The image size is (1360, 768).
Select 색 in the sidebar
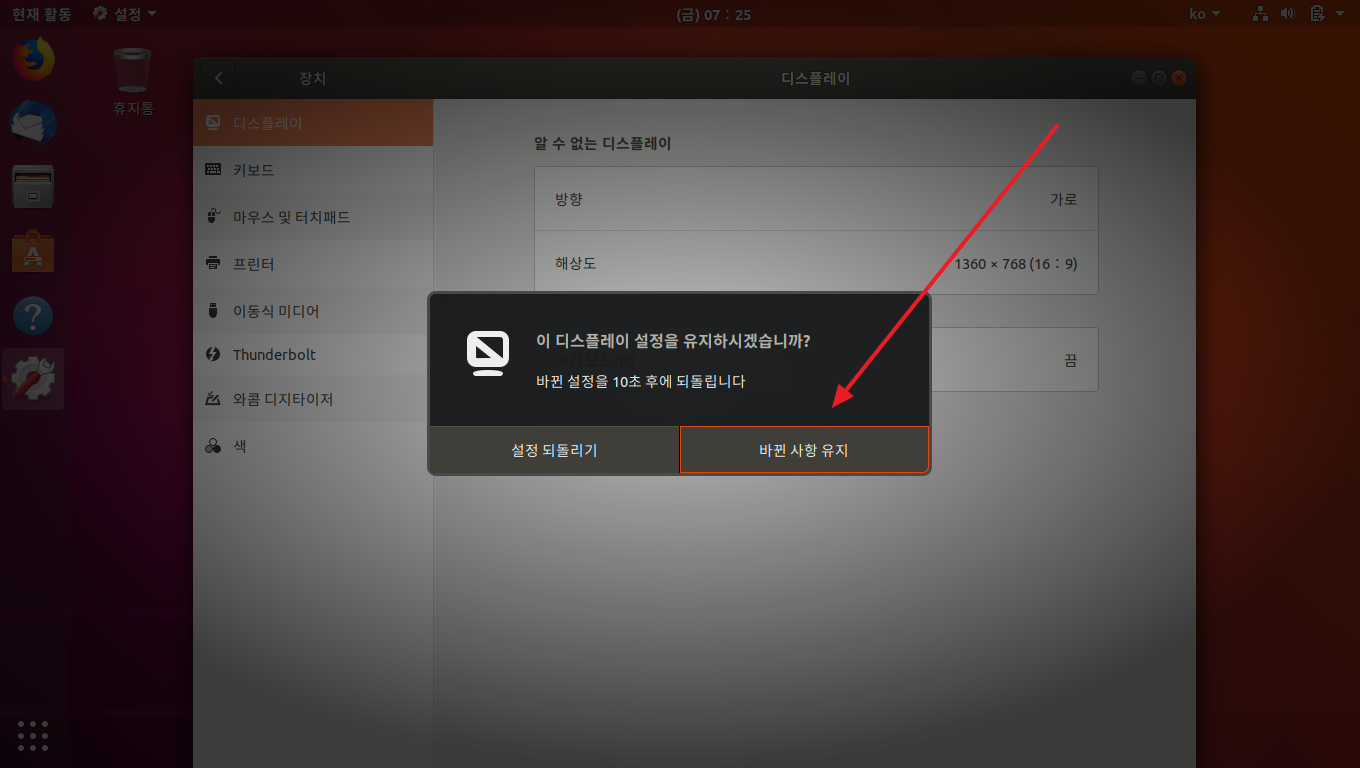tap(313, 446)
